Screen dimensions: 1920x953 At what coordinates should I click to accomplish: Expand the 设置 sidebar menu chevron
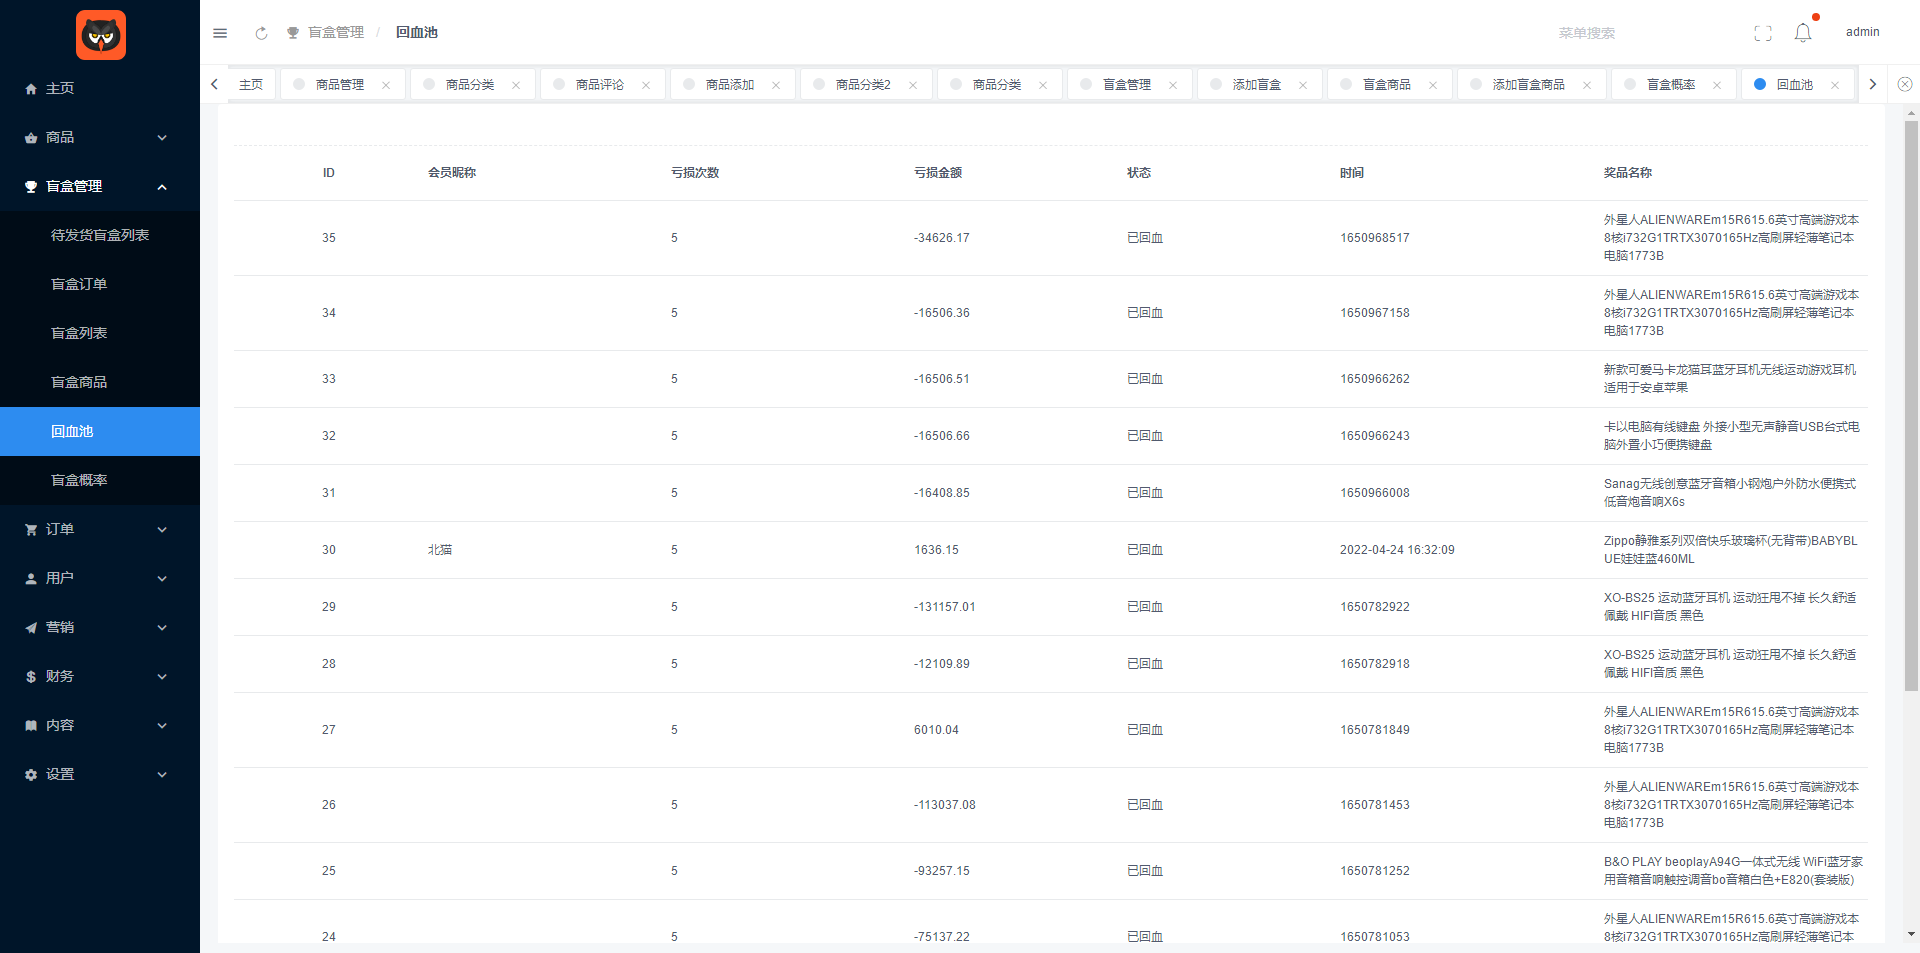(162, 775)
